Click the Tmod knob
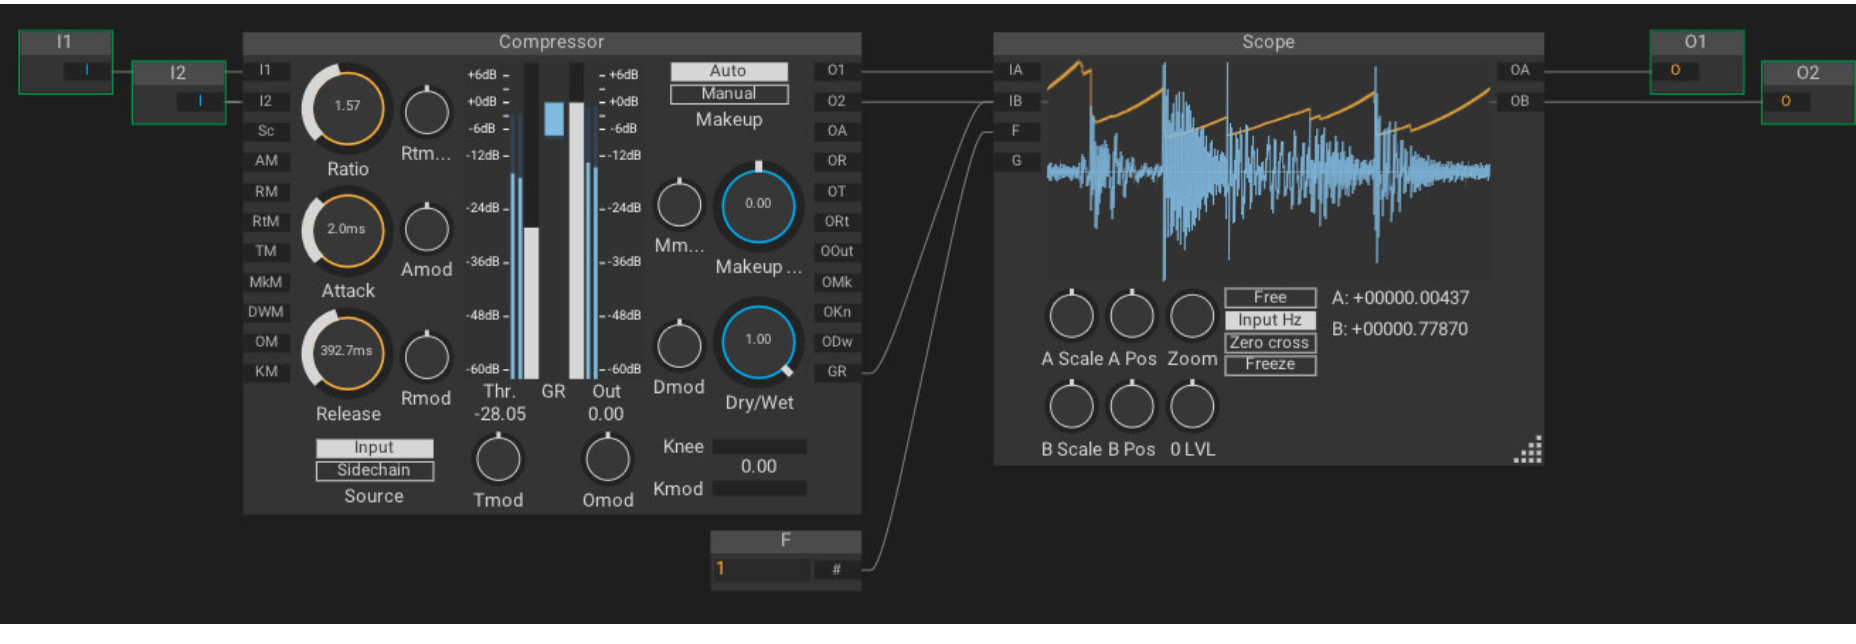1856x644 pixels. (x=498, y=460)
